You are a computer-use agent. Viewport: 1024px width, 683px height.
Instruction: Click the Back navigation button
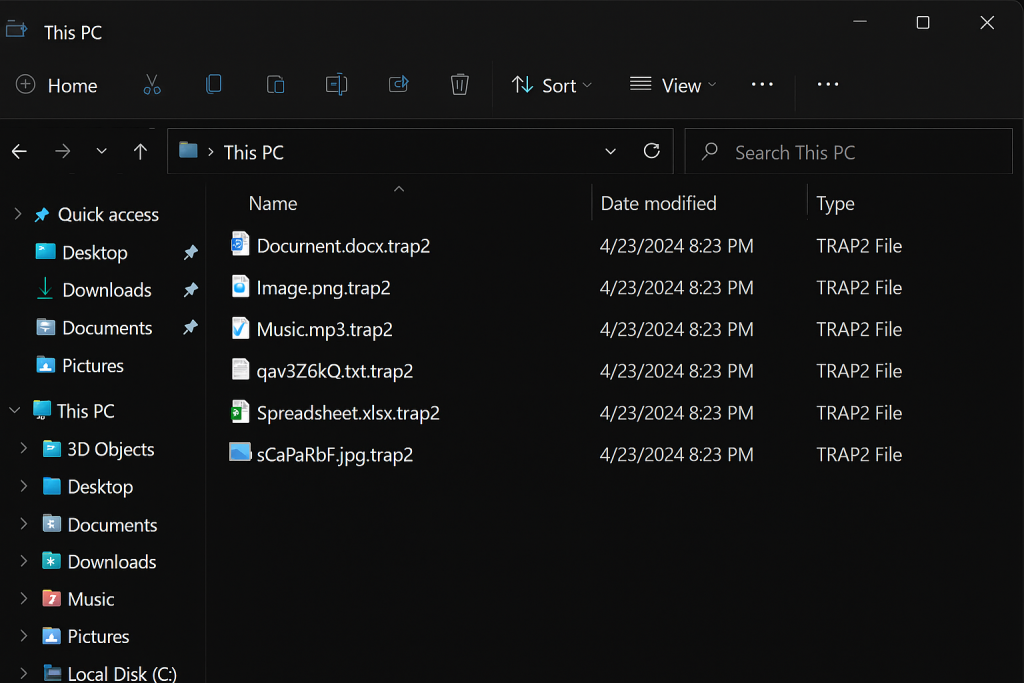click(19, 151)
